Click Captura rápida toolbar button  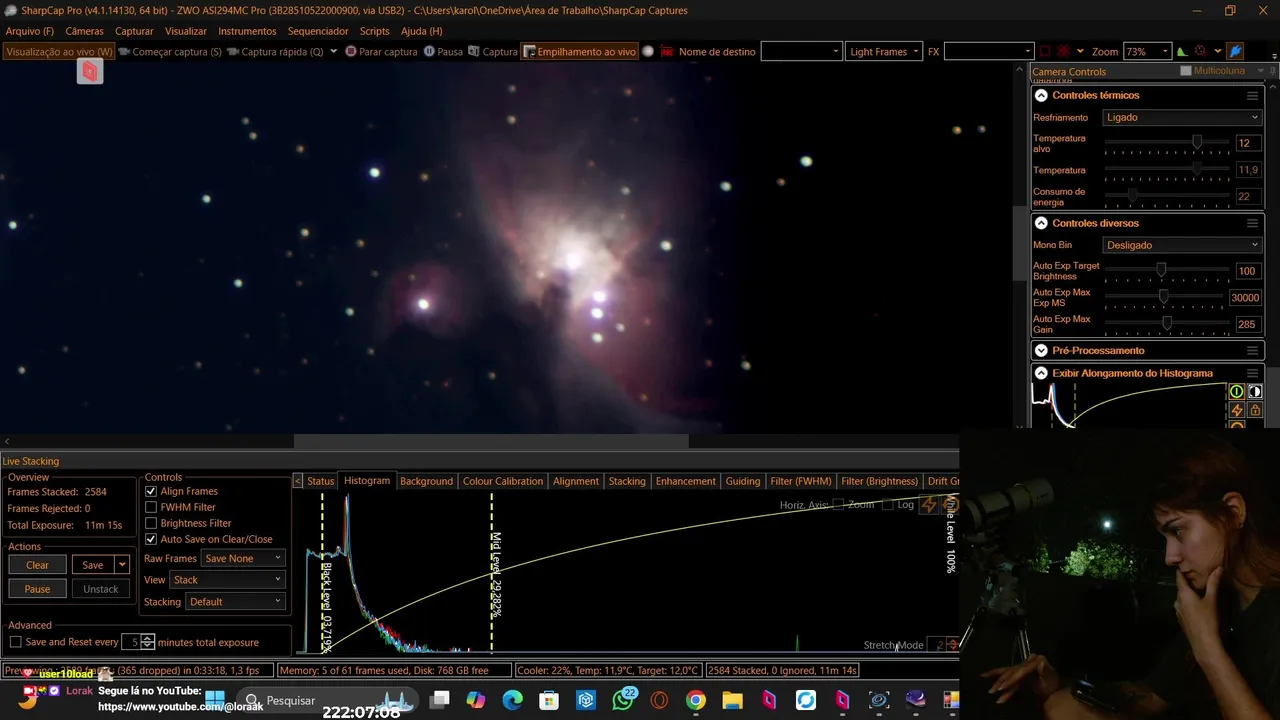coord(274,52)
